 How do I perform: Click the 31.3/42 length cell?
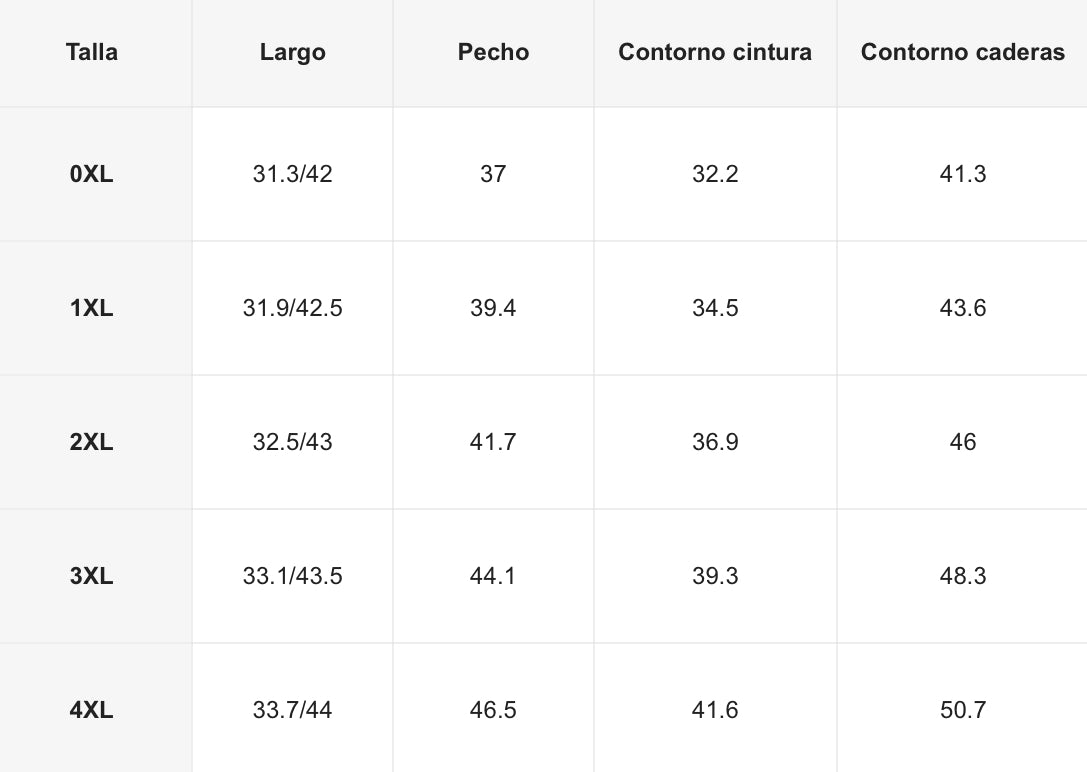292,174
